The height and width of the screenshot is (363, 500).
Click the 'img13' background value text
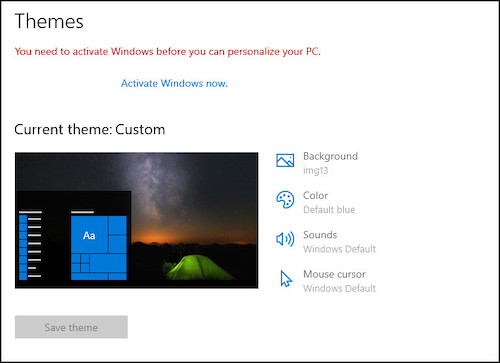point(316,171)
